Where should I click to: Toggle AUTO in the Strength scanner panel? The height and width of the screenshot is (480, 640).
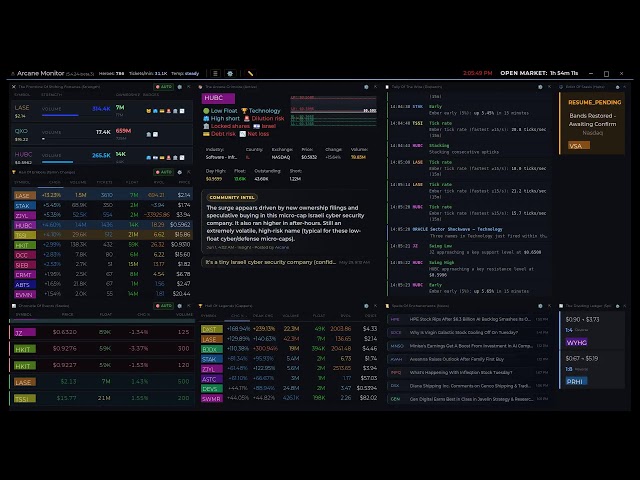[164, 87]
